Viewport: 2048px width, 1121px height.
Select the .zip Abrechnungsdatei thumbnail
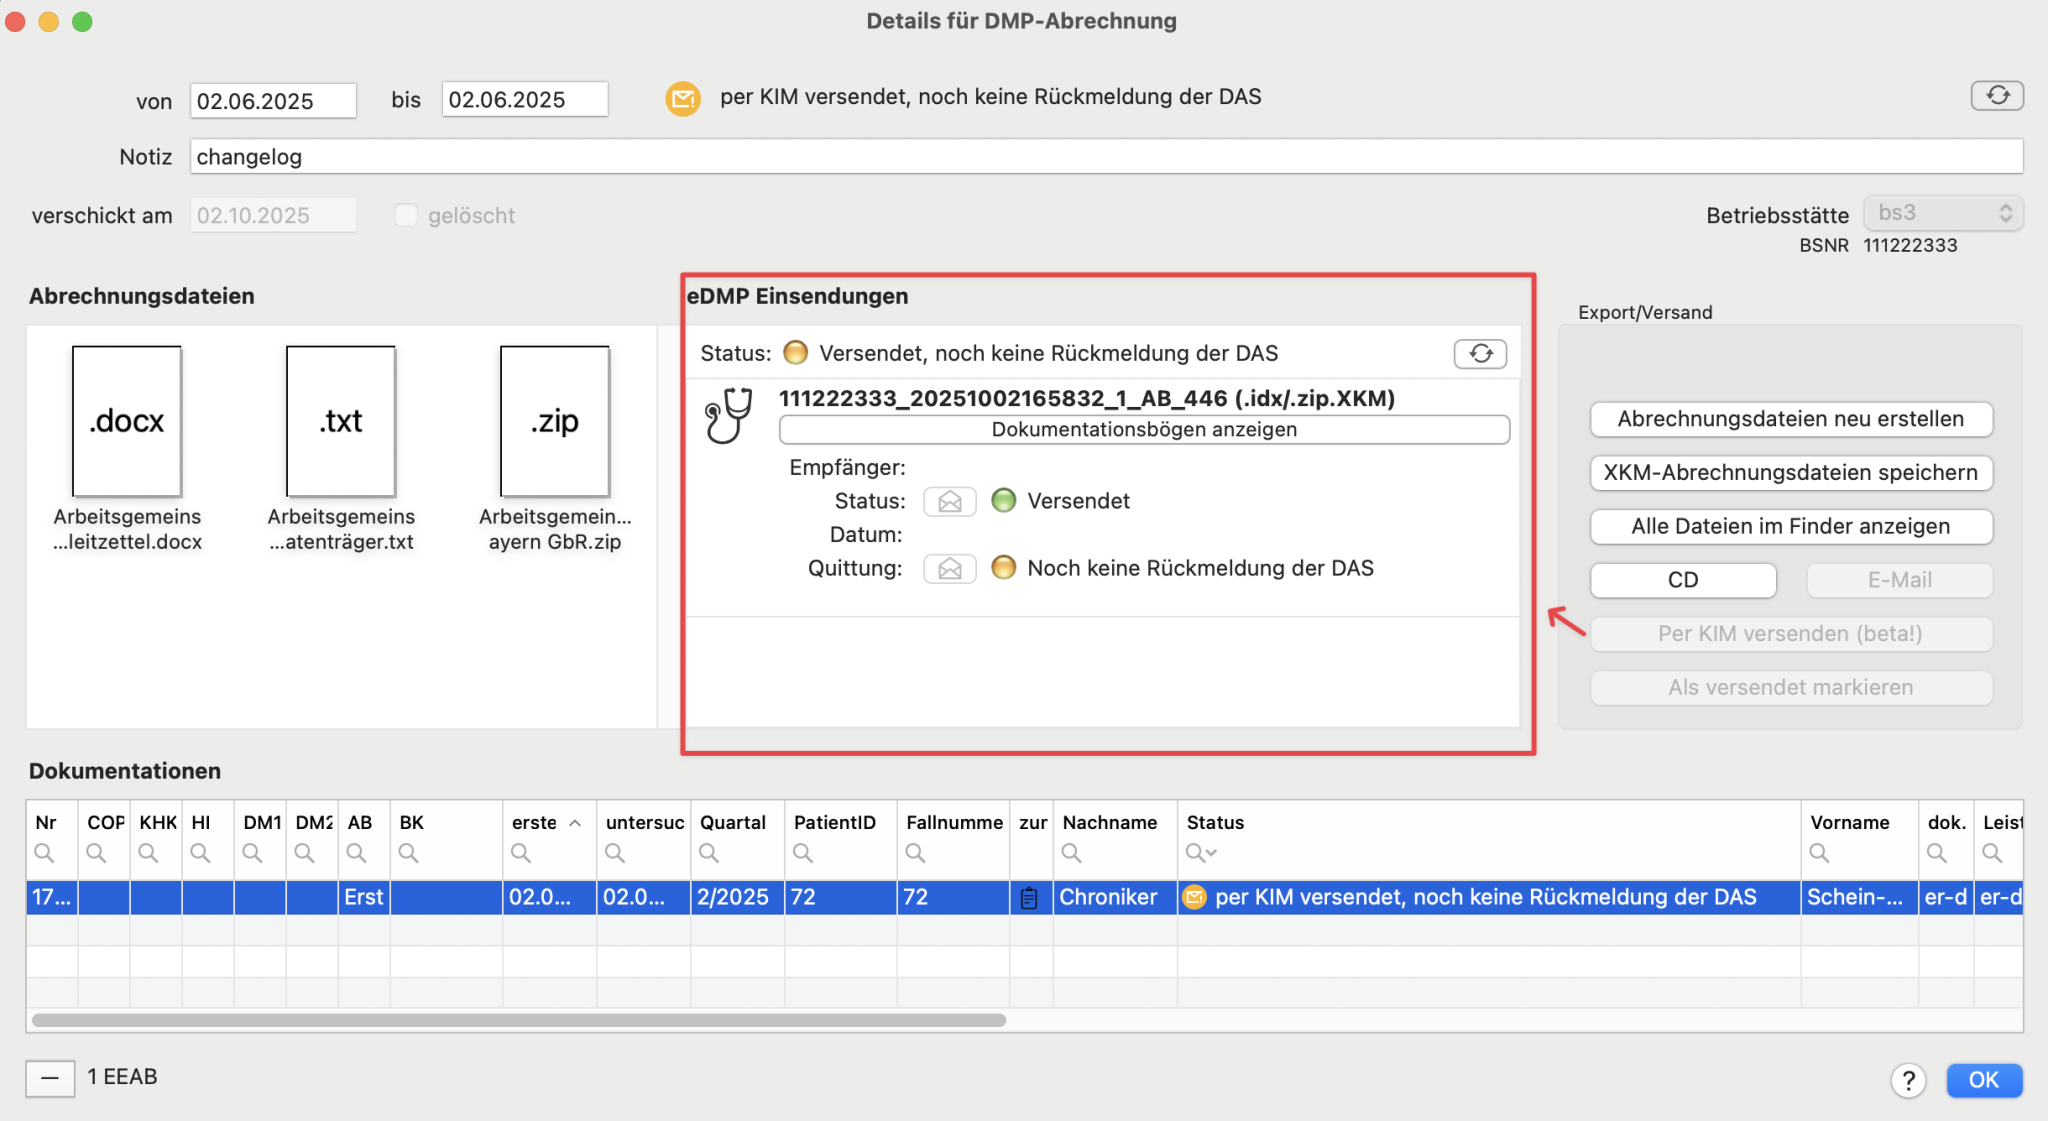[x=555, y=422]
